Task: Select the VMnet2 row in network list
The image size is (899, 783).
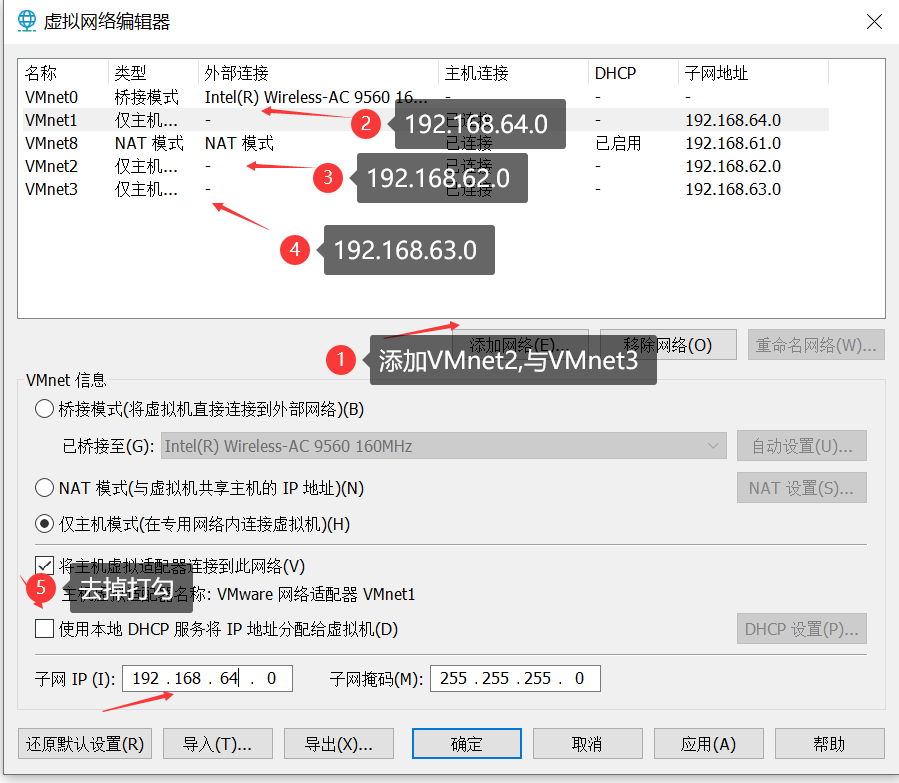Action: pyautogui.click(x=426, y=166)
